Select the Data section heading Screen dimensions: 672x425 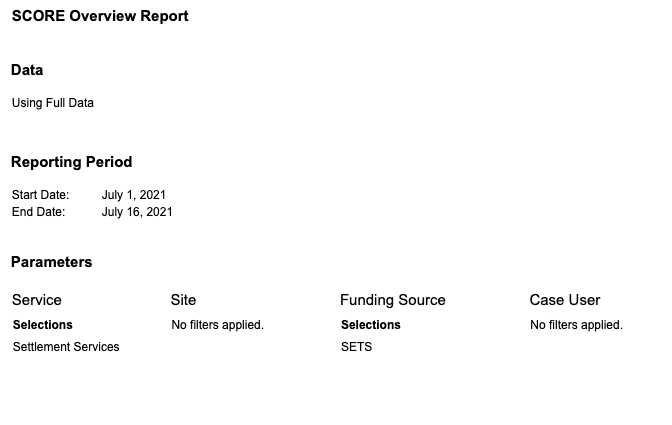coord(27,70)
